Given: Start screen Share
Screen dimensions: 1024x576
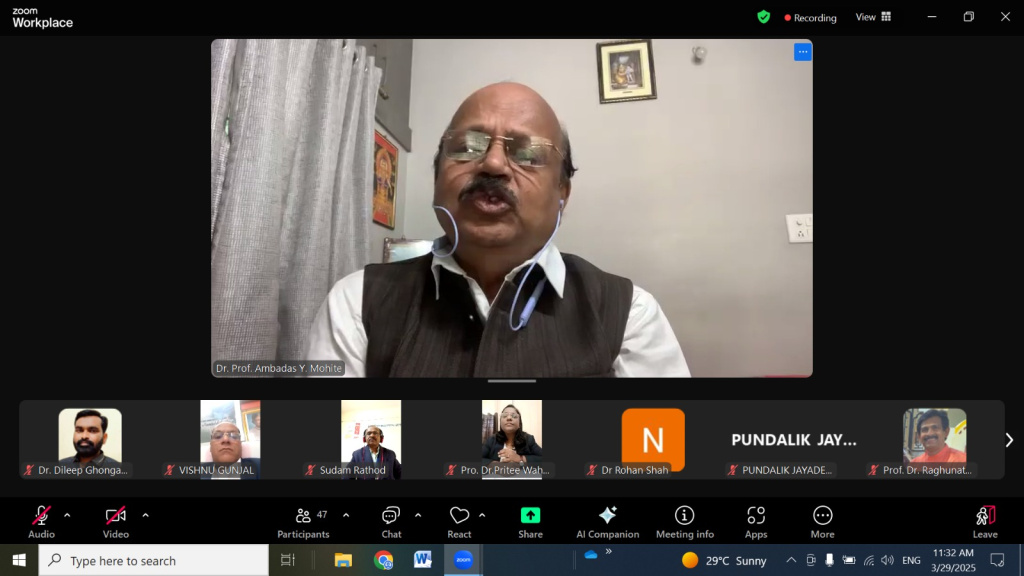Looking at the screenshot, I should pyautogui.click(x=530, y=521).
